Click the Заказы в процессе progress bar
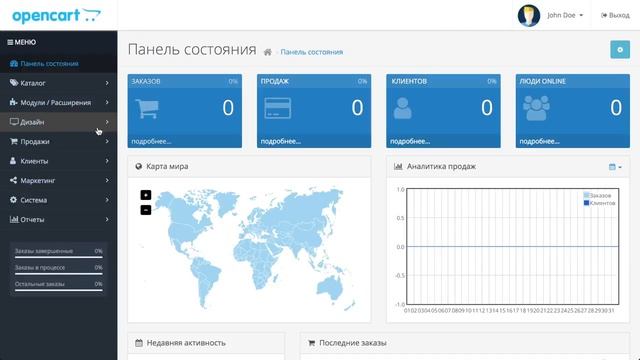 pos(58,273)
